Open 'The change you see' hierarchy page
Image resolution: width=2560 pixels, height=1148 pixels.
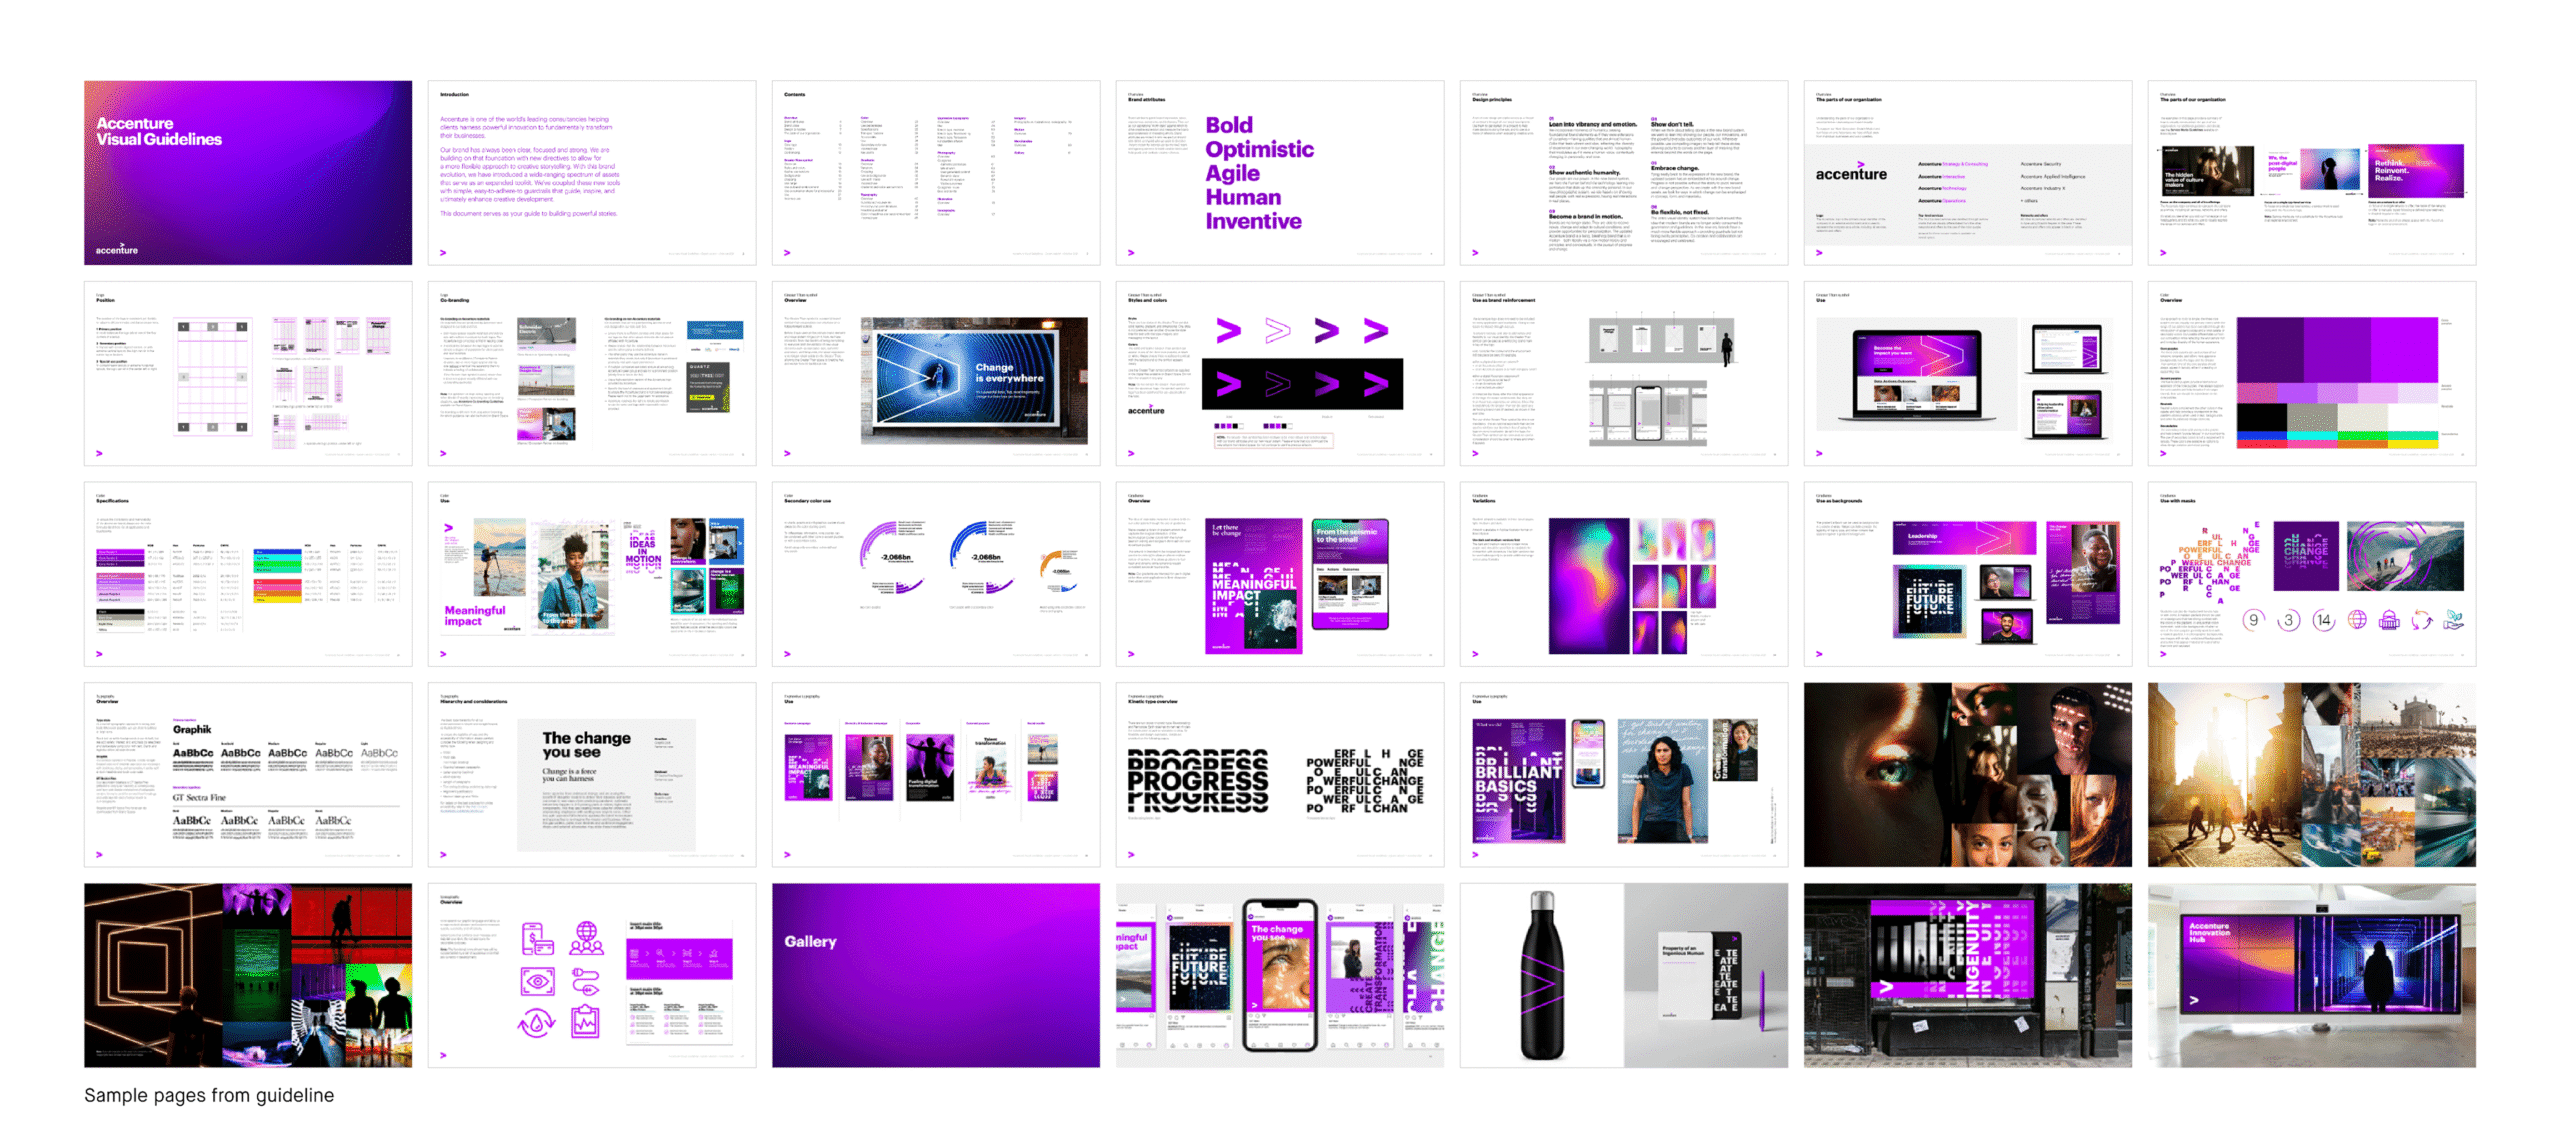click(x=591, y=775)
